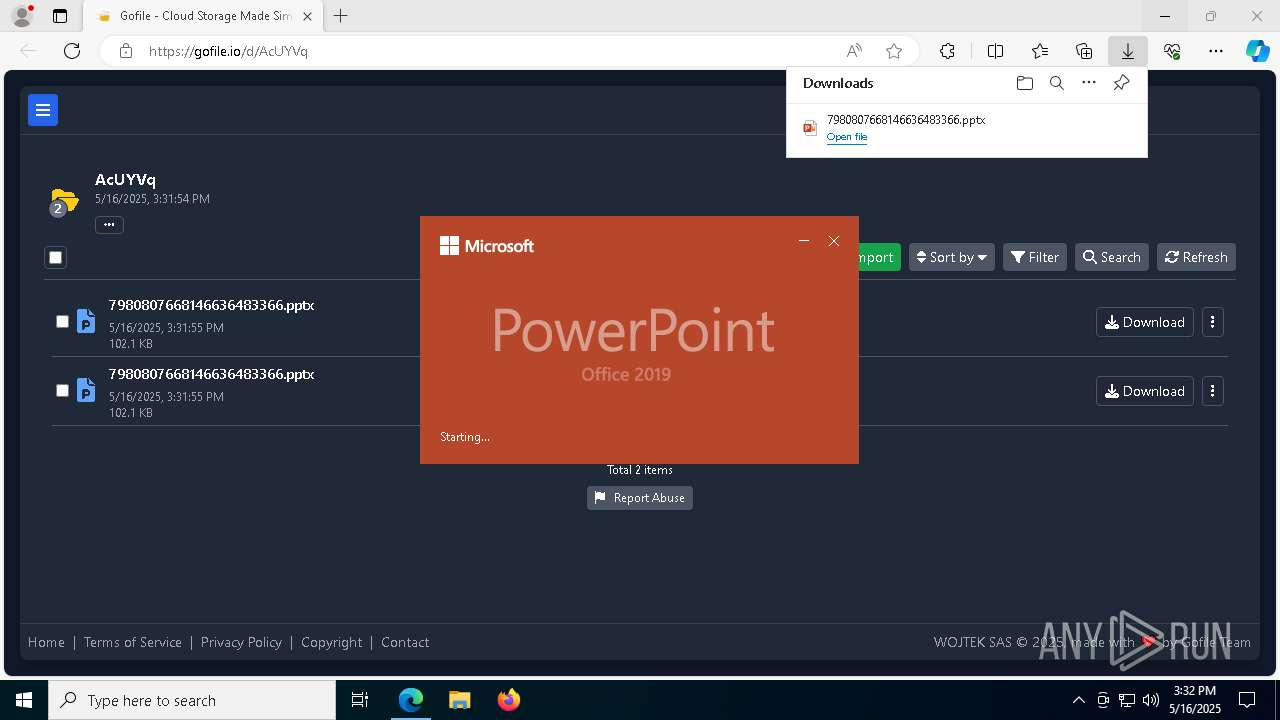Toggle the select-all files checkbox
Screen dimensions: 1280x720
[55, 258]
